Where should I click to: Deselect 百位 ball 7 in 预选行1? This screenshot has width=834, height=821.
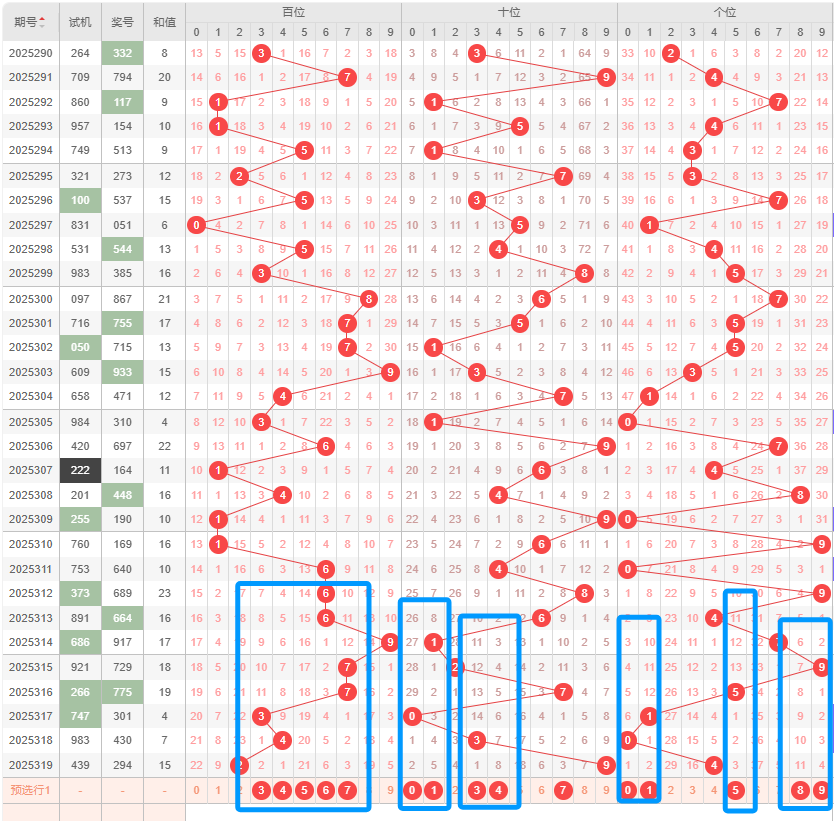(x=347, y=790)
